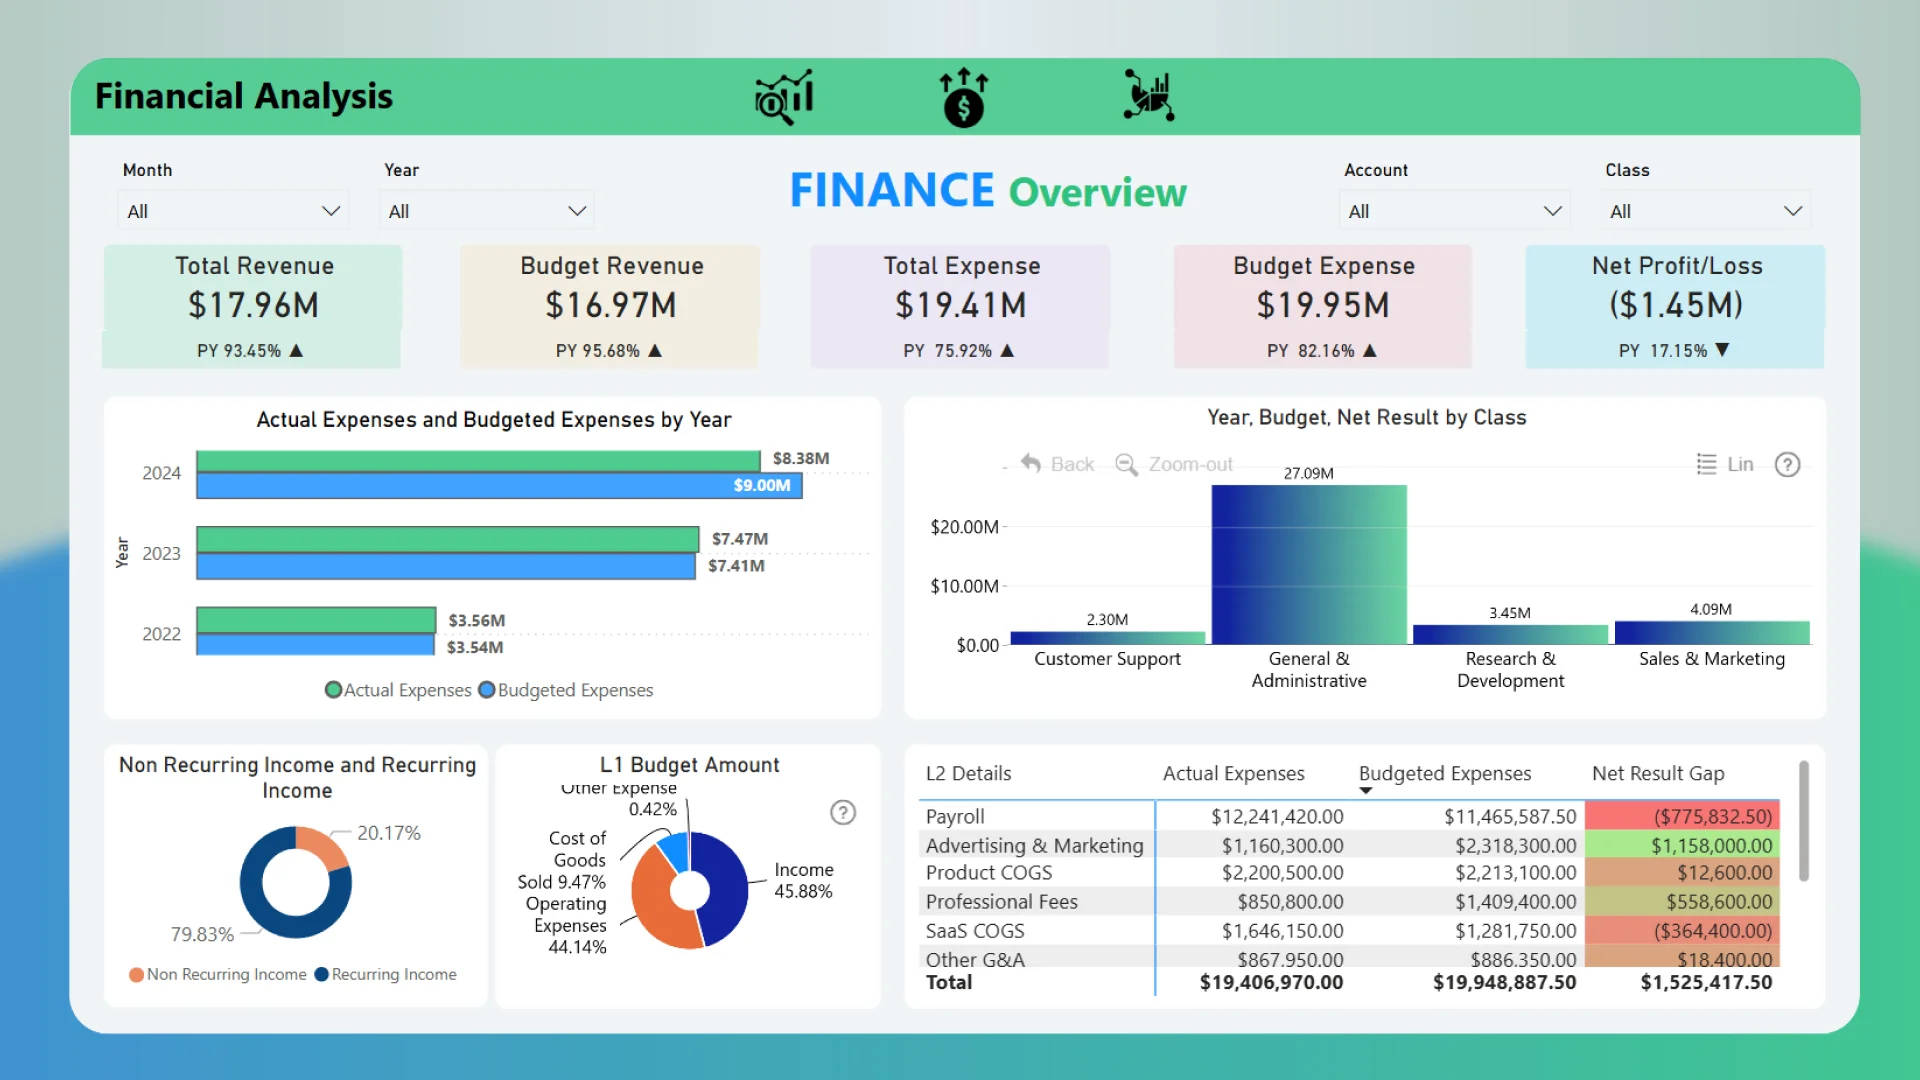Click the help icon beside the L1 Budget pie
Screen dimensions: 1920x1080
(x=843, y=812)
